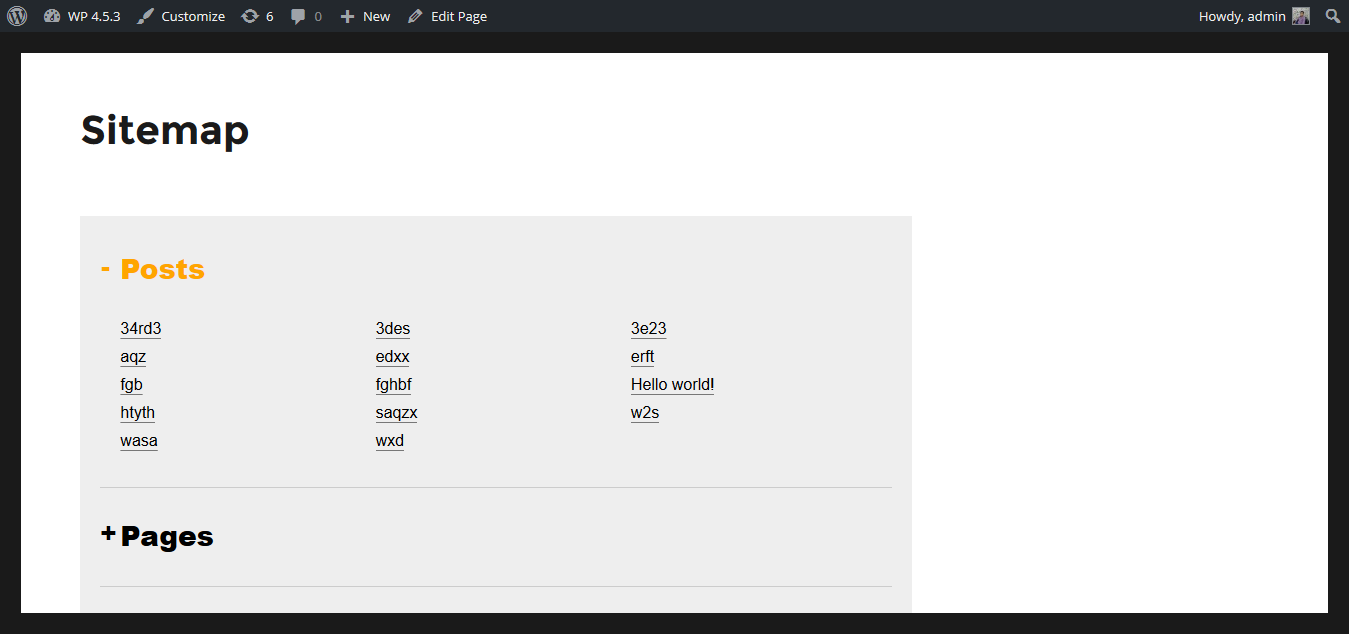Click the admin avatar thumbnail
This screenshot has width=1349, height=634.
point(1300,16)
